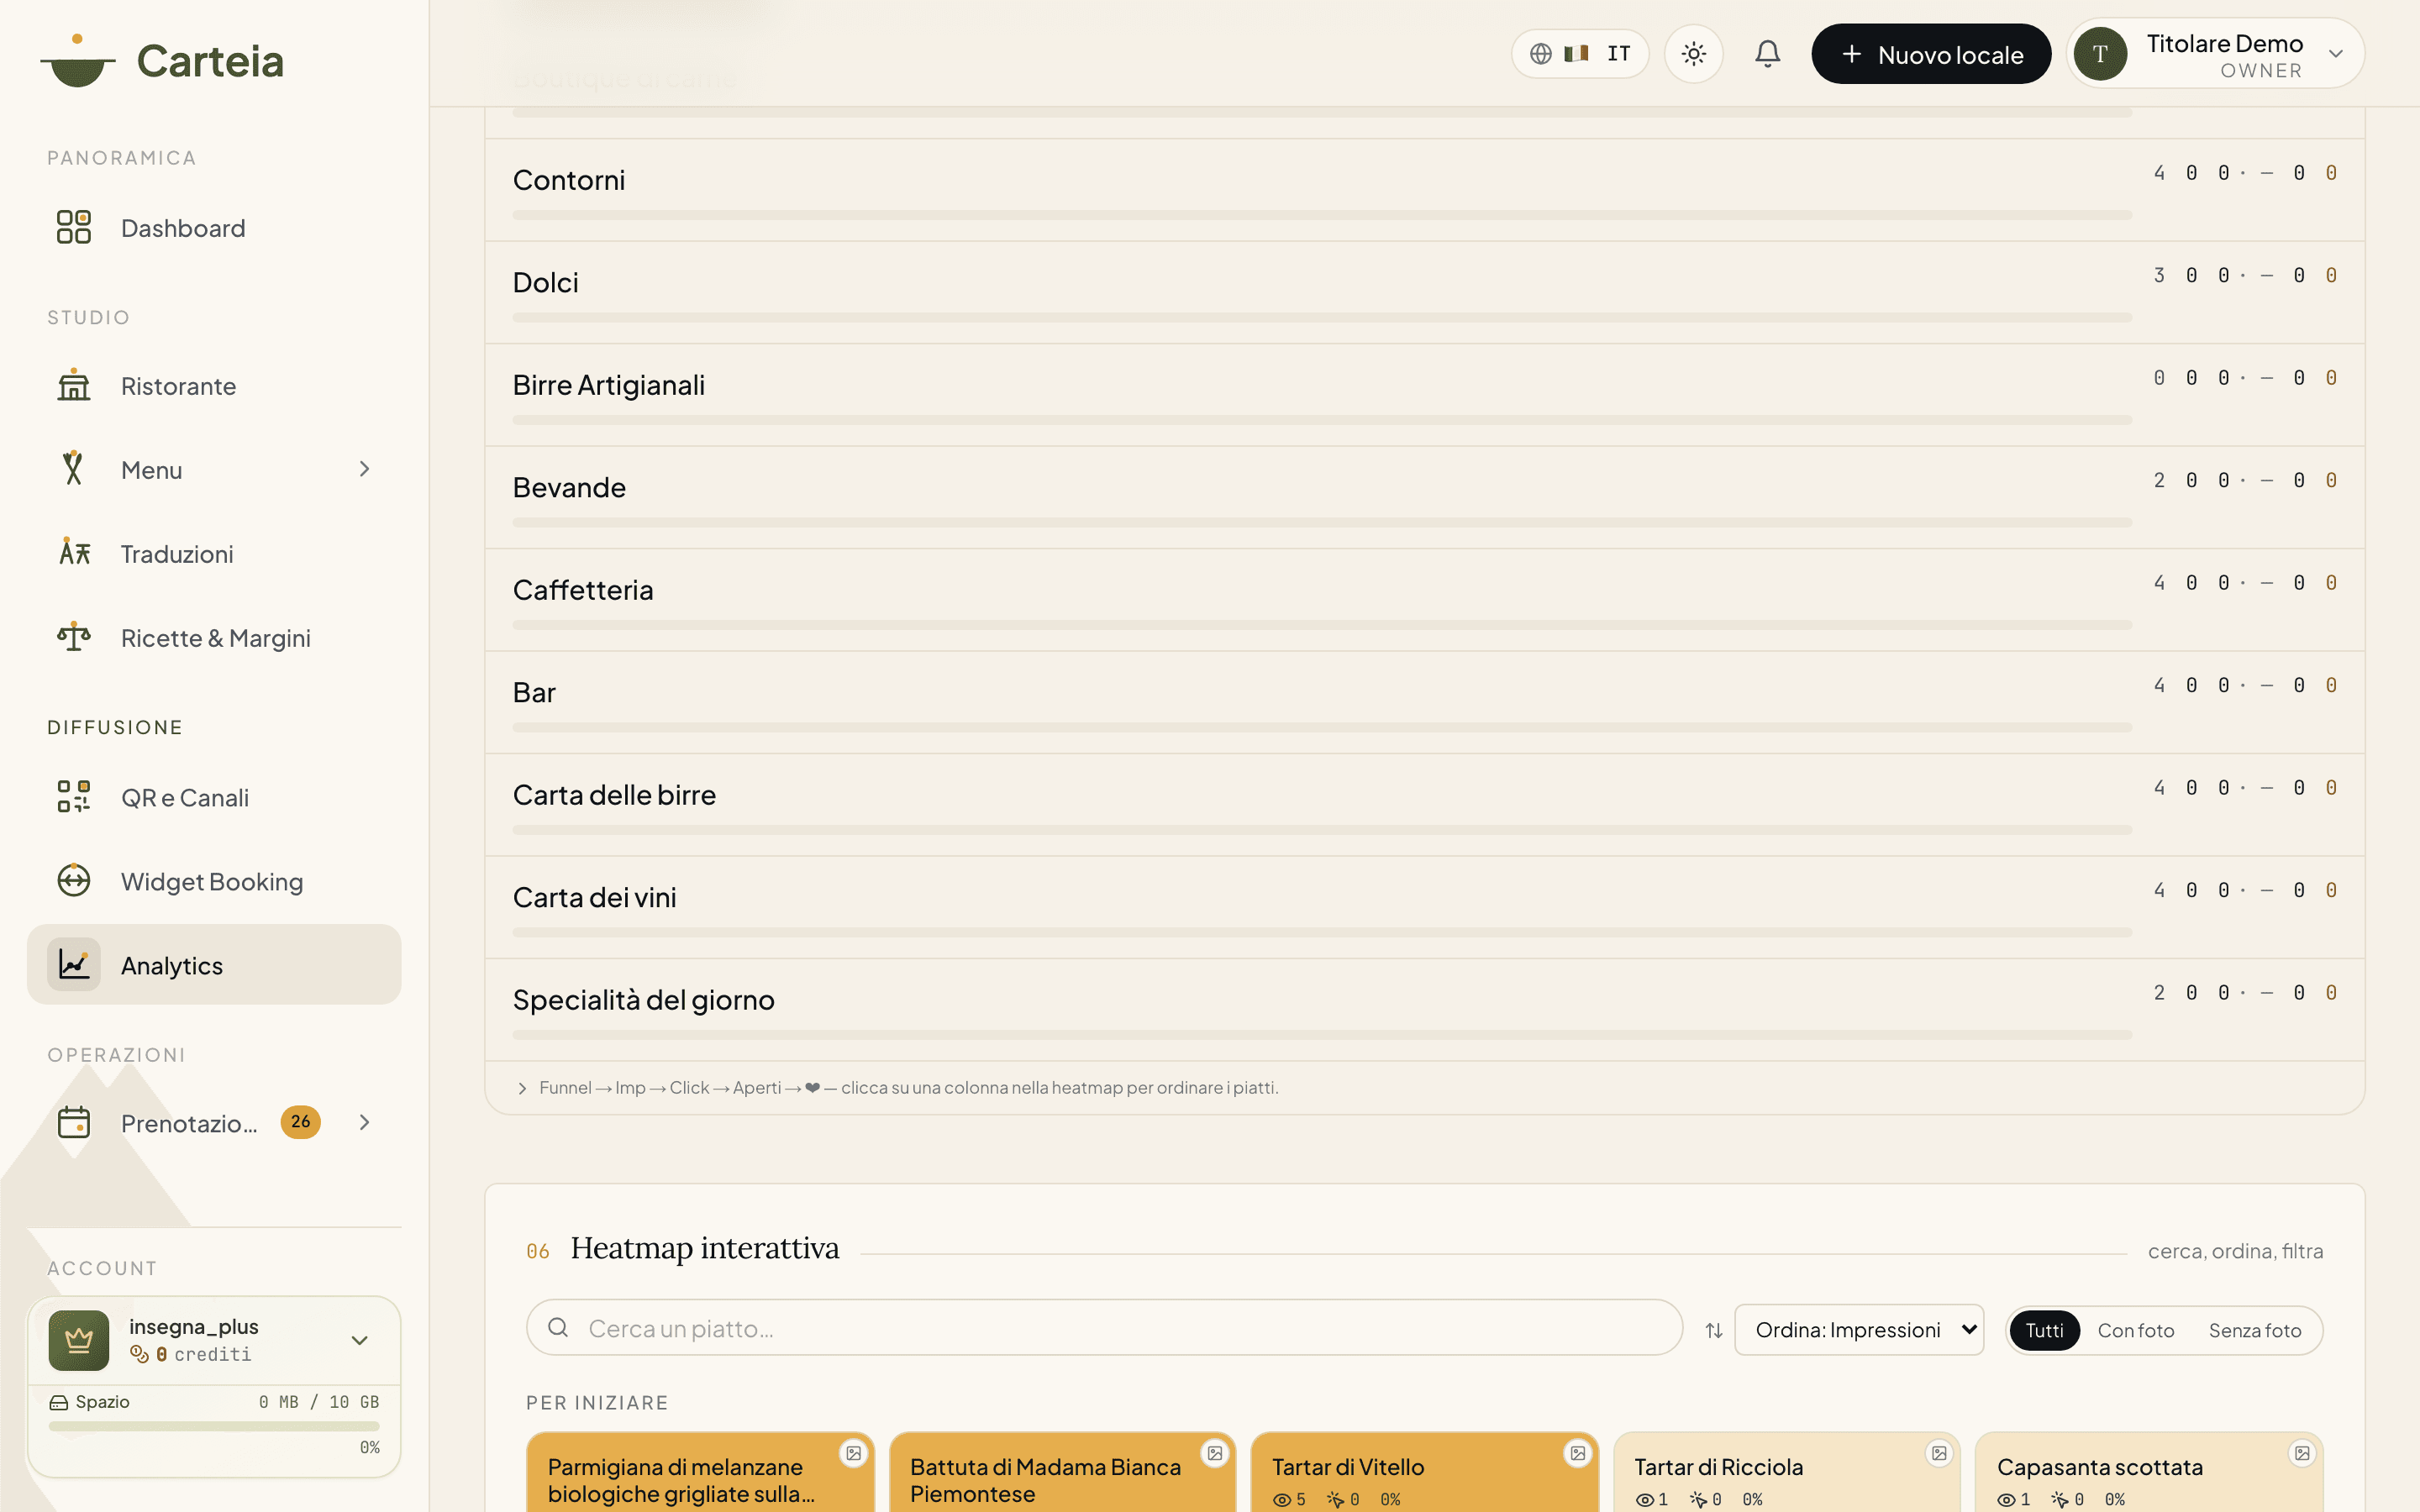Screen dimensions: 2420x1512
Task: Click the Carta dei vini progress bar
Action: (x=1322, y=932)
